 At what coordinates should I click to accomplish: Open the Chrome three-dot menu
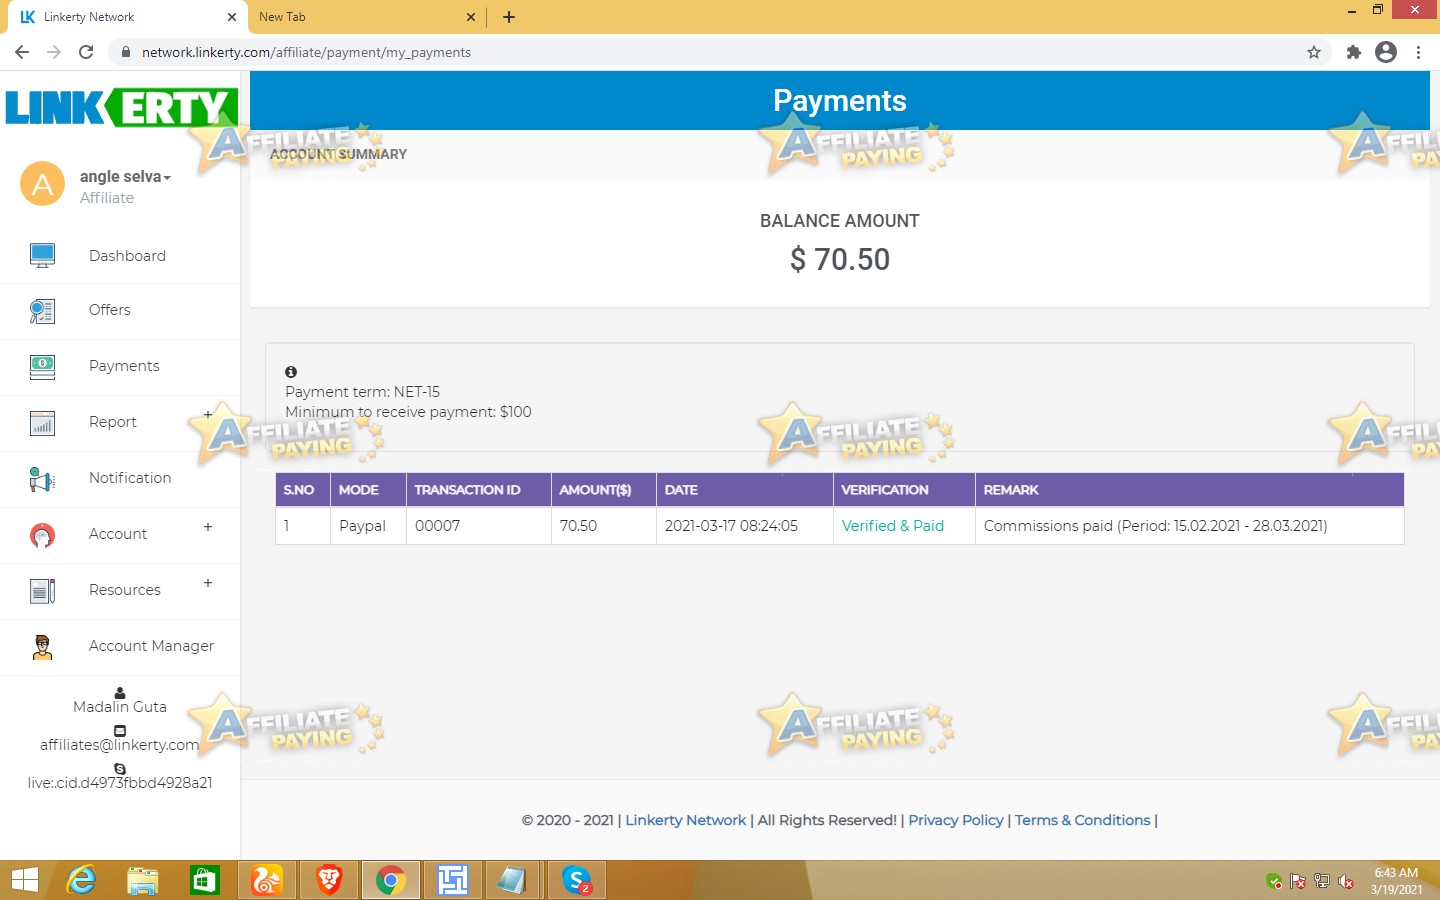click(x=1418, y=52)
